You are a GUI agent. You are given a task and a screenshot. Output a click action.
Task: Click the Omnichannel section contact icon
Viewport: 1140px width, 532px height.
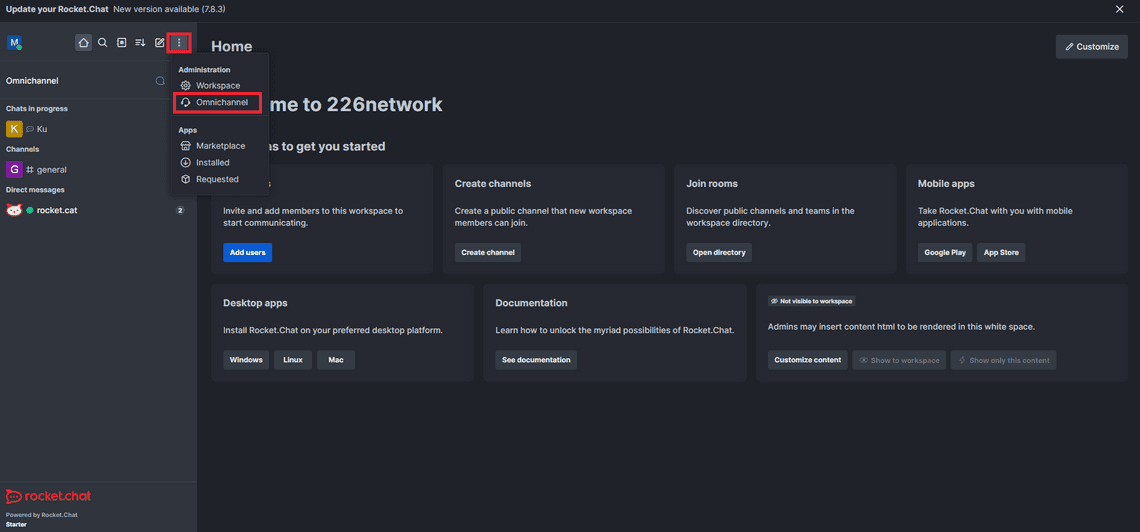160,81
